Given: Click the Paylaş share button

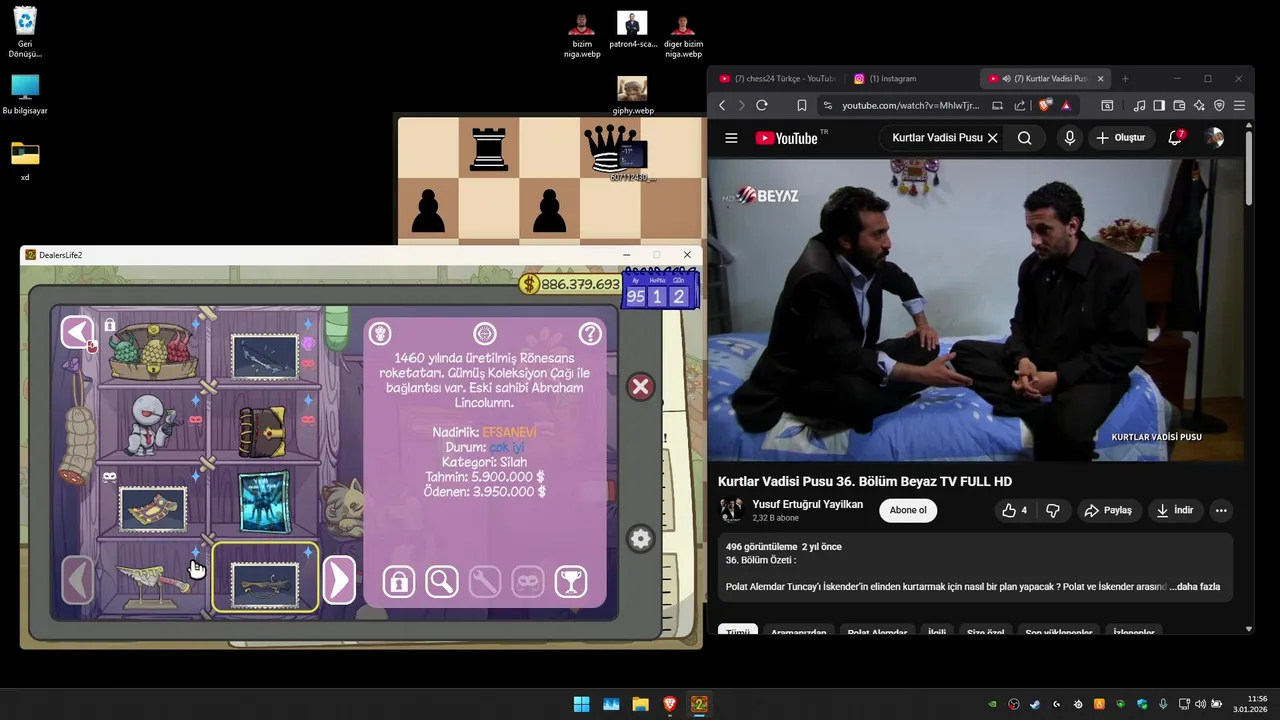Looking at the screenshot, I should (x=1108, y=510).
